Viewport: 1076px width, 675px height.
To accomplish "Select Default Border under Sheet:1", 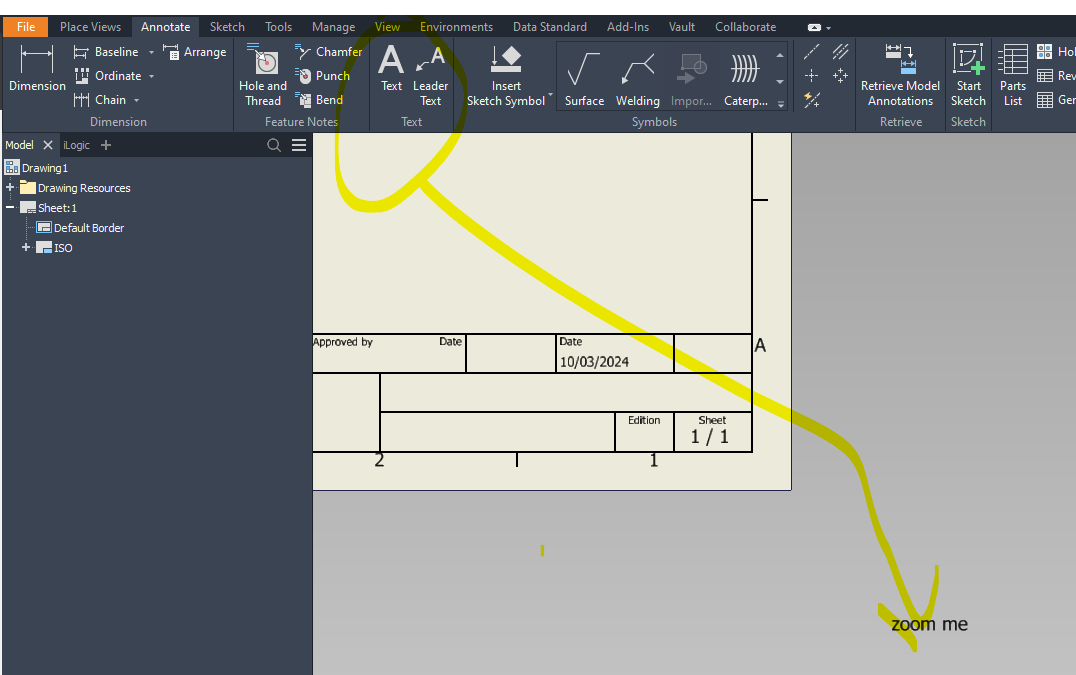I will coord(89,227).
